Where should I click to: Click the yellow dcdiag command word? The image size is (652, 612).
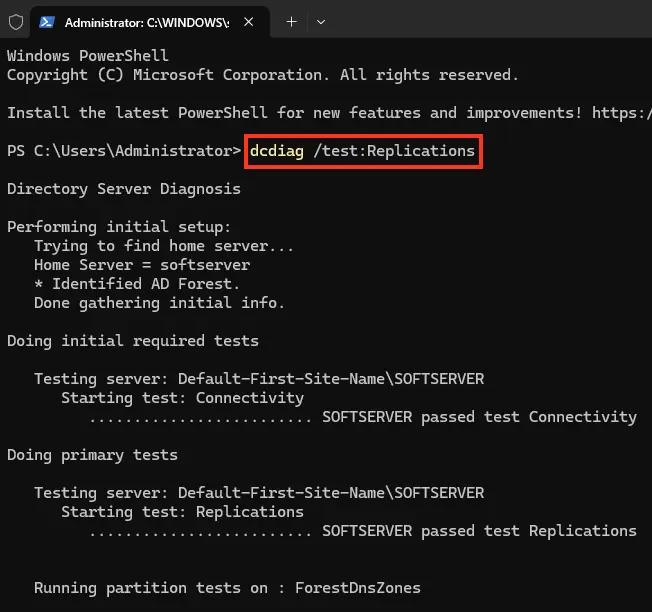click(x=277, y=151)
